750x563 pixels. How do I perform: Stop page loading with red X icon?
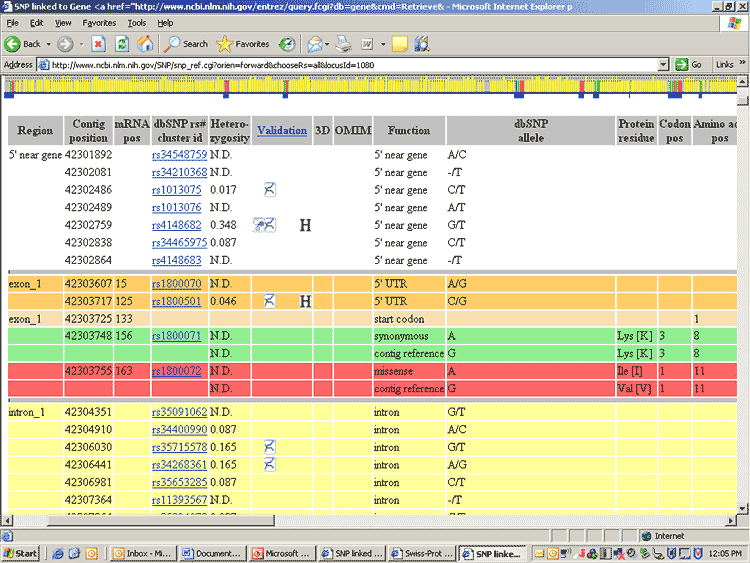(x=99, y=44)
